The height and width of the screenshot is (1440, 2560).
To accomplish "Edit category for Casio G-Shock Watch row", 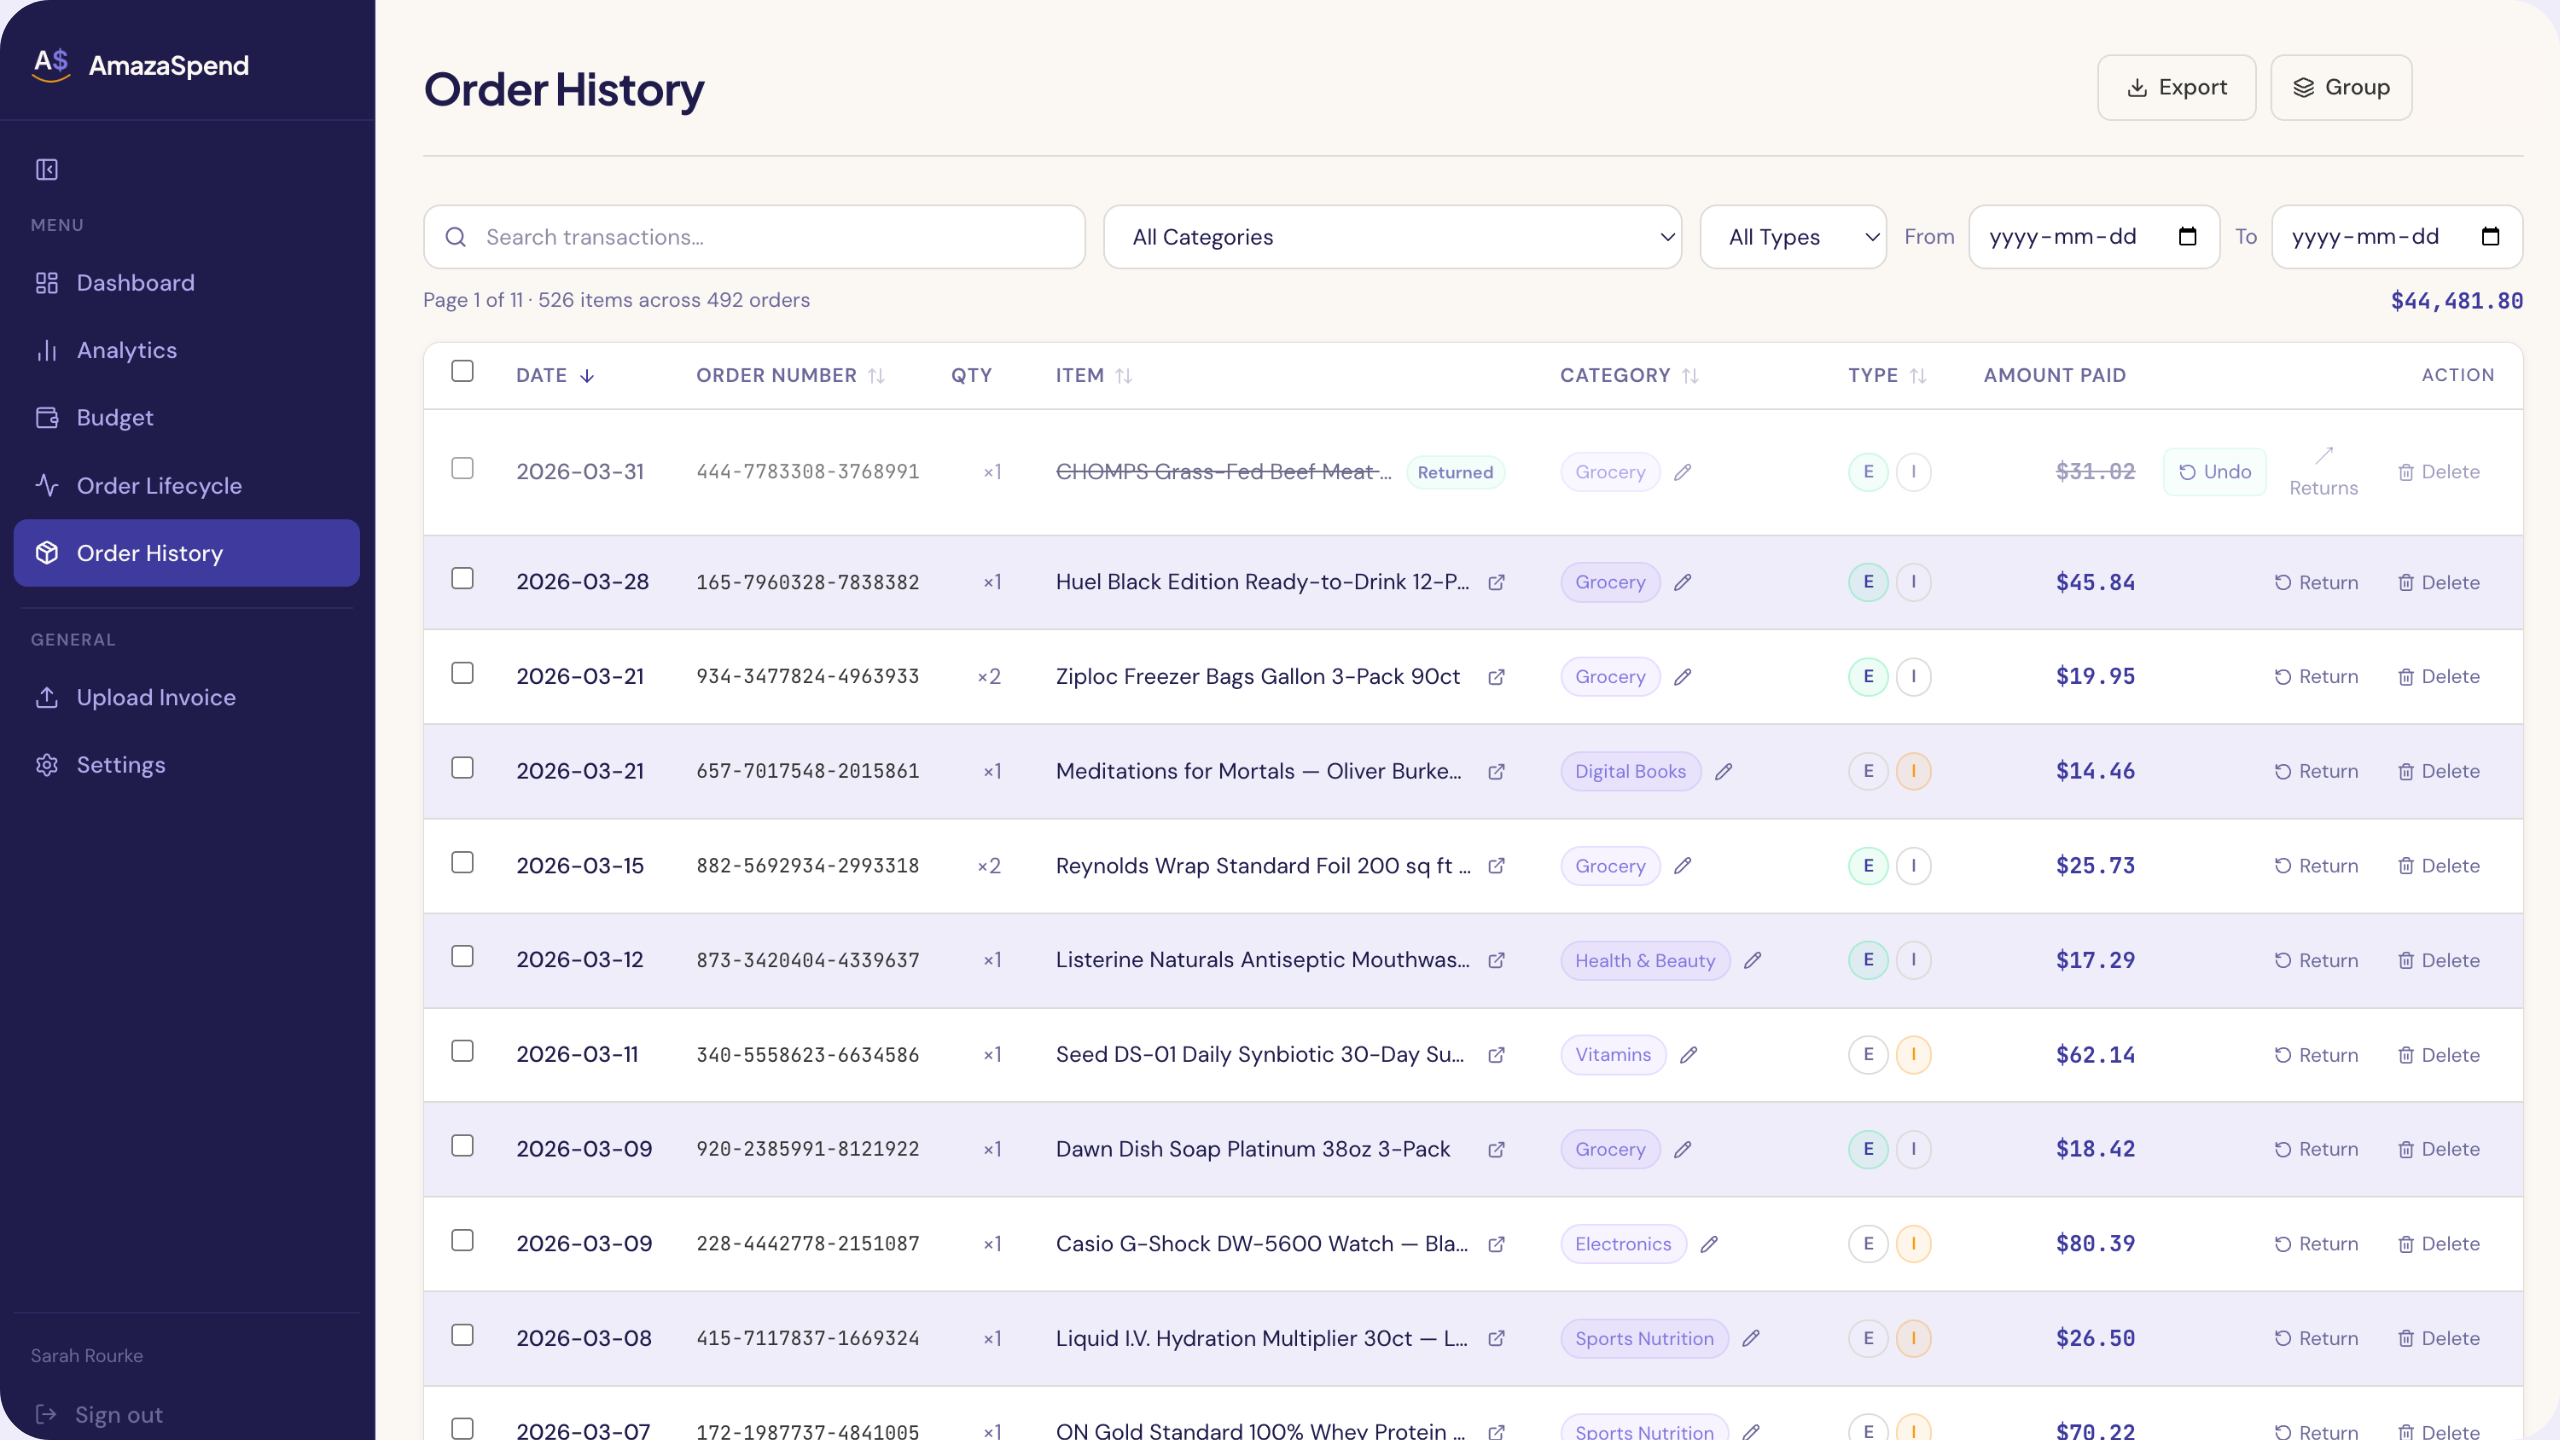I will [x=1709, y=1244].
